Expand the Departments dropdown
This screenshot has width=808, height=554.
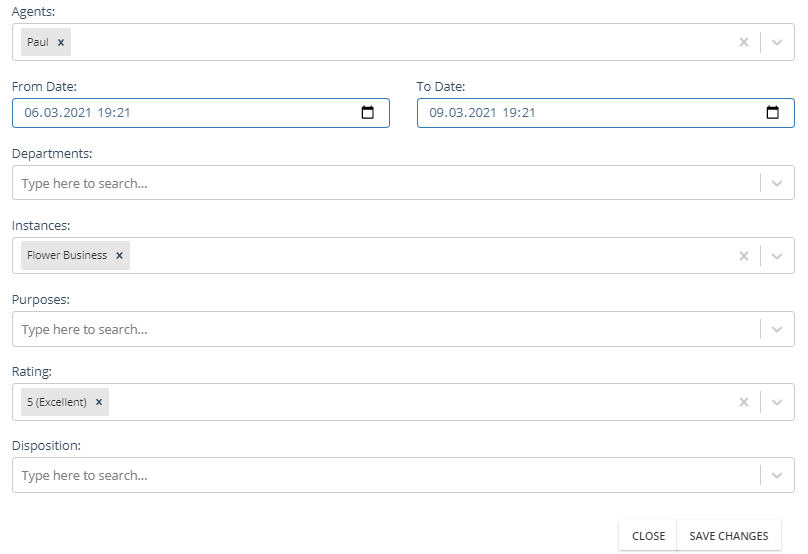[x=777, y=183]
